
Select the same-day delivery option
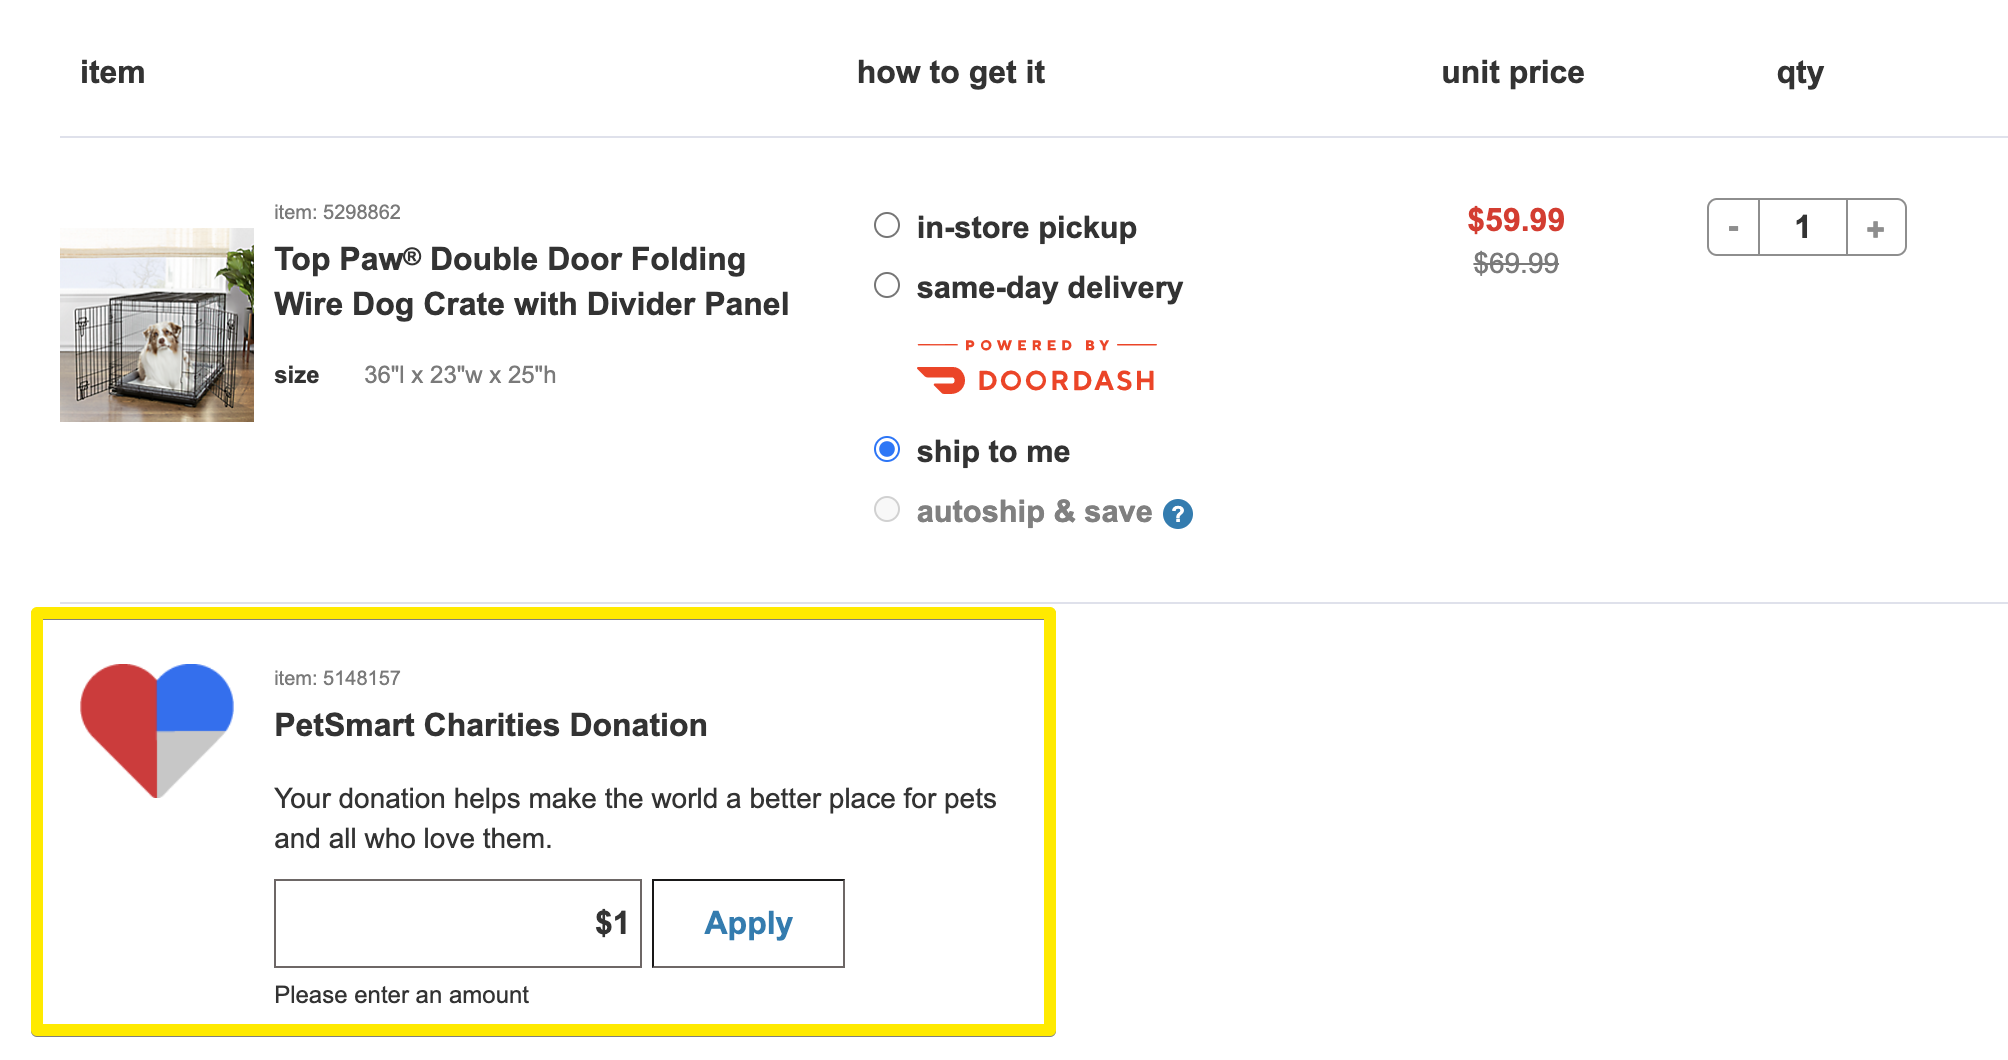(x=886, y=286)
